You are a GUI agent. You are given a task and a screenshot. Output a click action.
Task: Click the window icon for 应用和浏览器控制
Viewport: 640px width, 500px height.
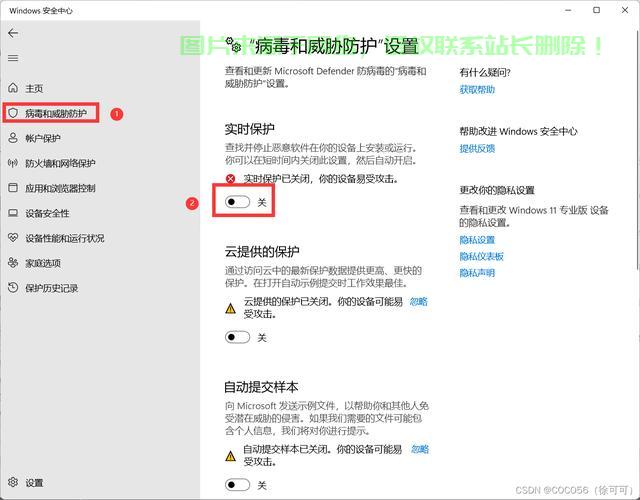click(13, 188)
